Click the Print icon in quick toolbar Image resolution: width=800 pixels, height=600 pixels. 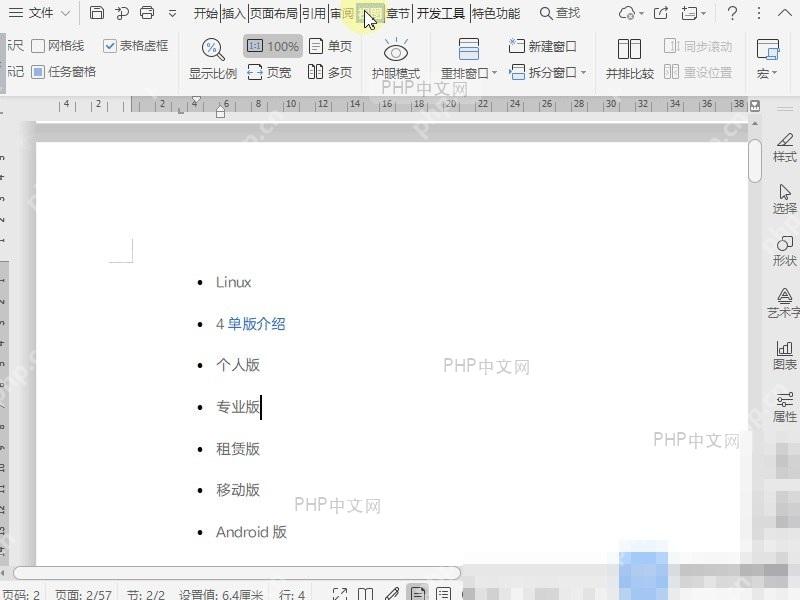click(147, 13)
